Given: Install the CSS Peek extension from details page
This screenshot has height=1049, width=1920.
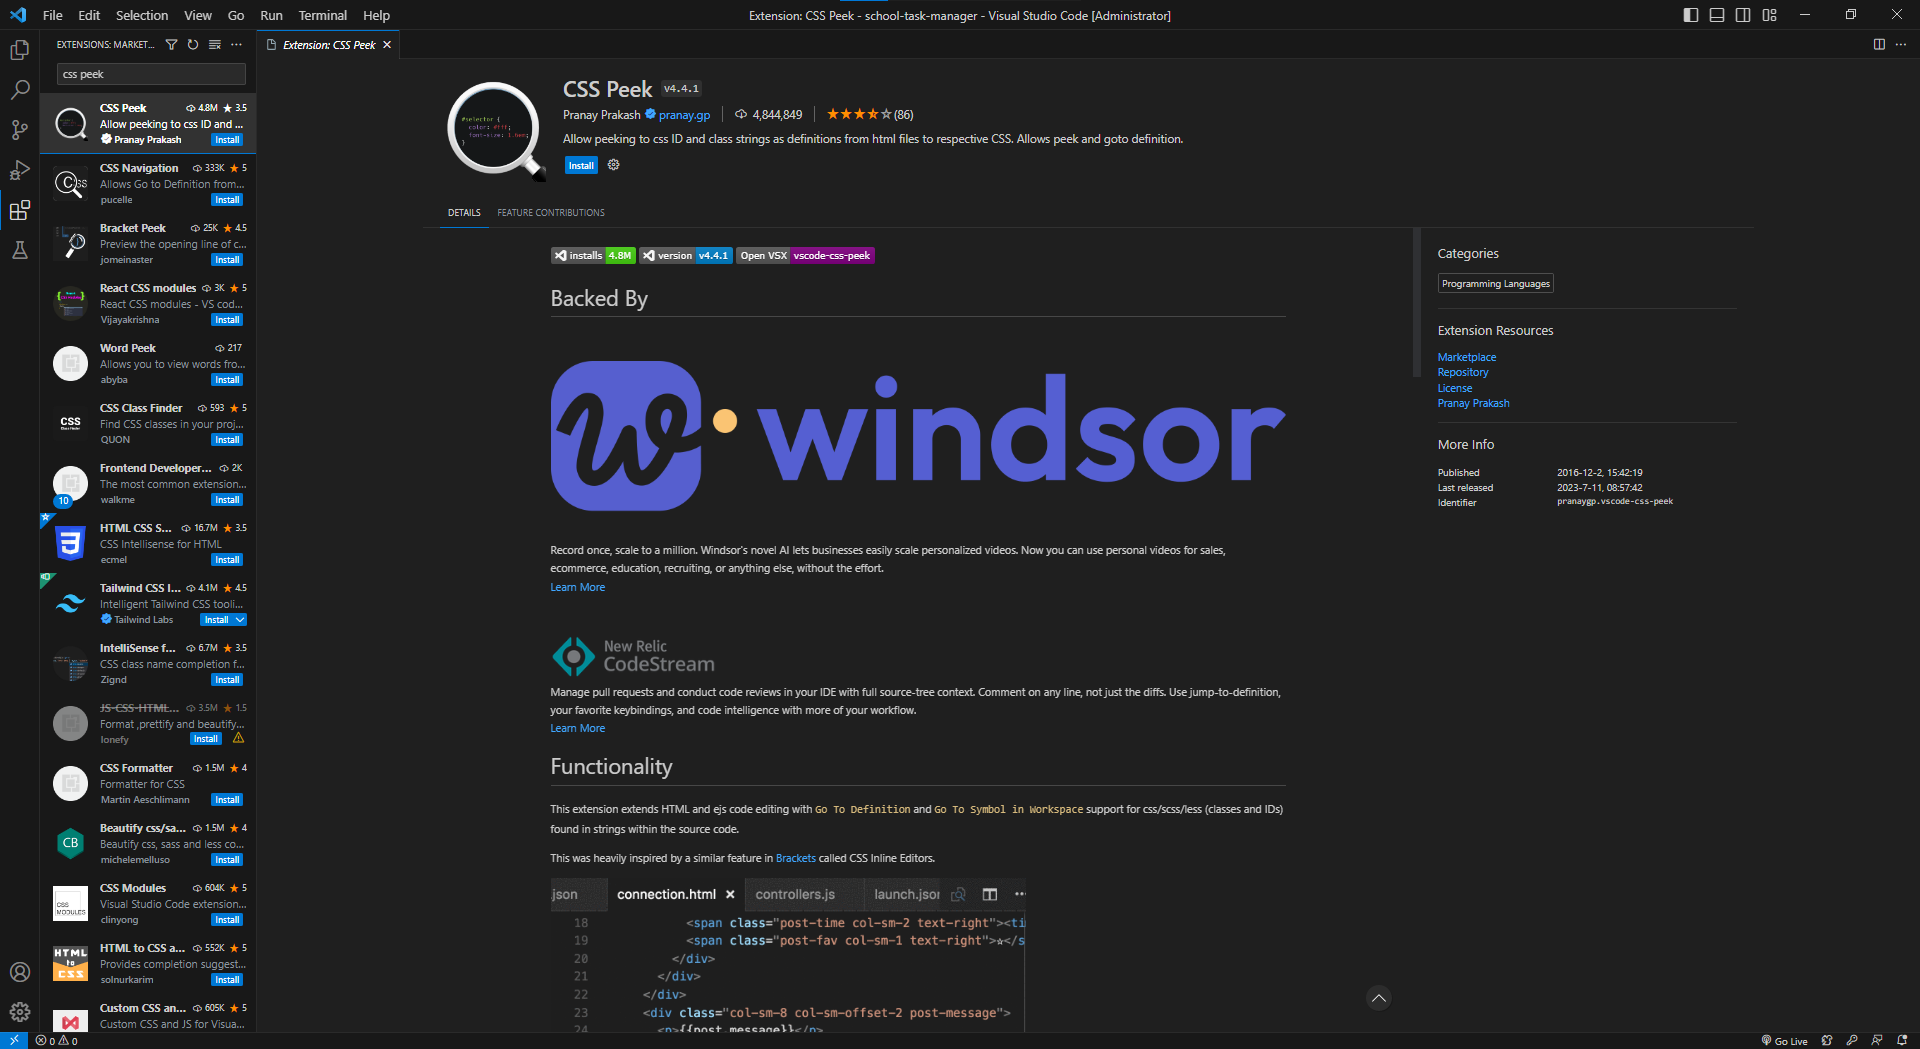Looking at the screenshot, I should click(581, 166).
